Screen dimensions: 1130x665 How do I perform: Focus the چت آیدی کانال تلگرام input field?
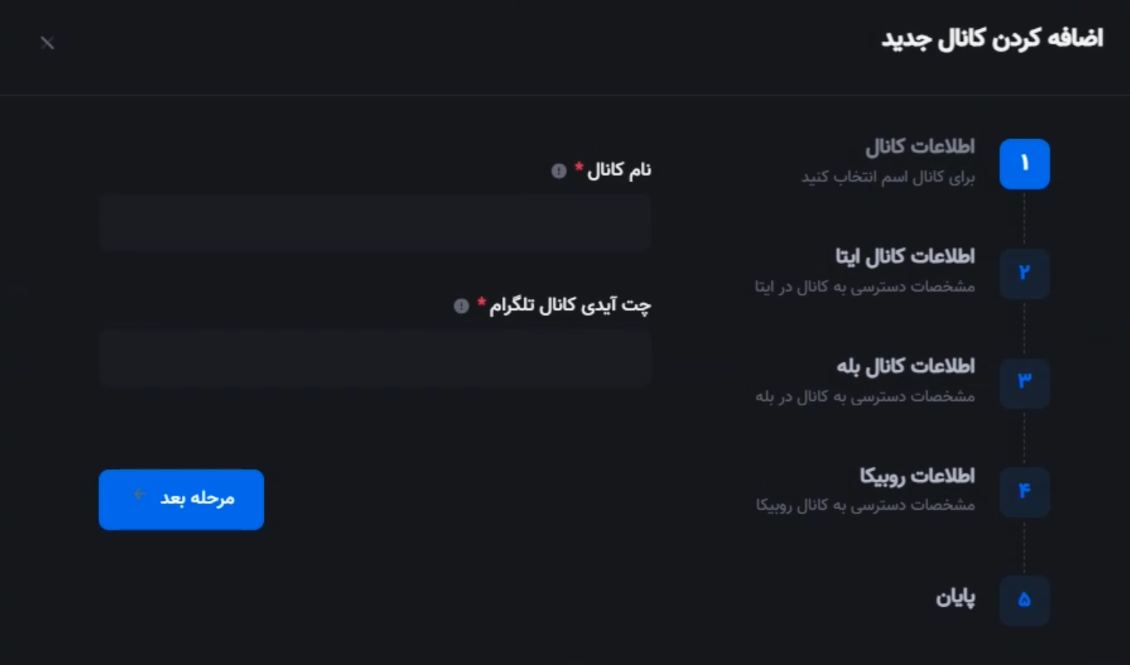pyautogui.click(x=375, y=358)
